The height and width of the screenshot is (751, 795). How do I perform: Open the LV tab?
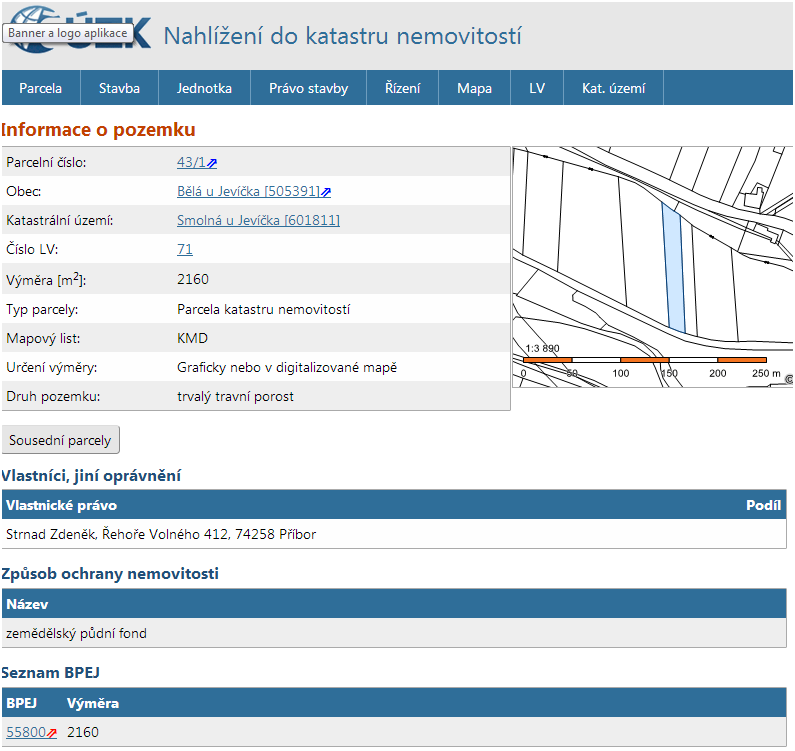coord(537,88)
